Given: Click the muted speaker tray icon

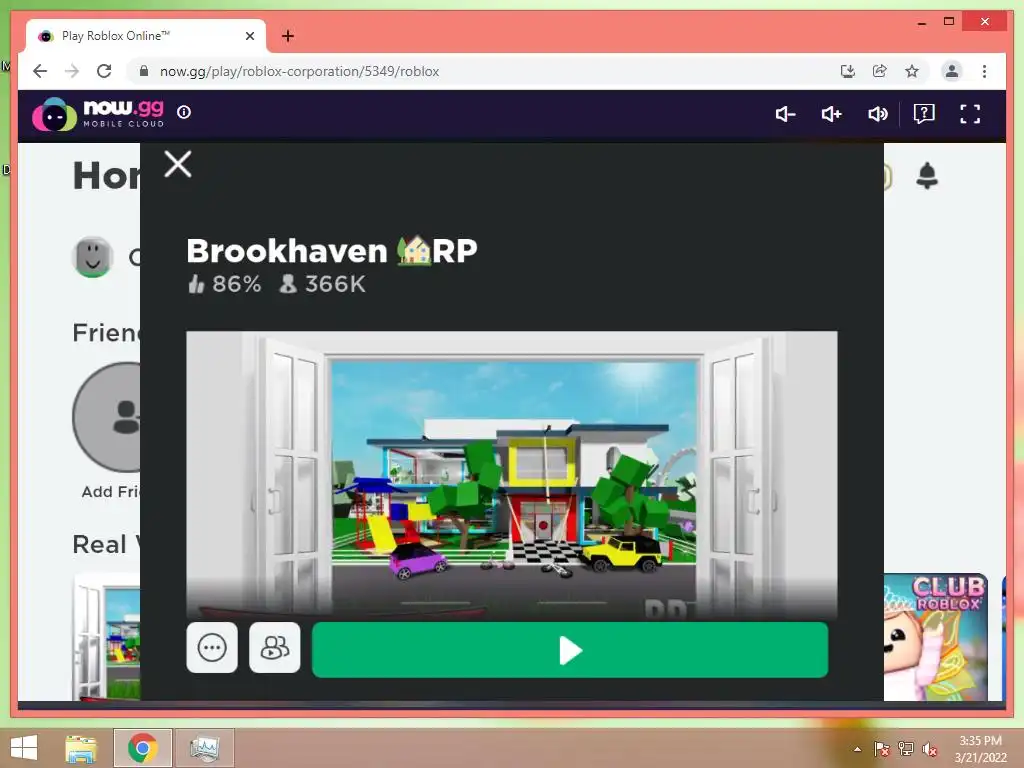Looking at the screenshot, I should (x=930, y=749).
